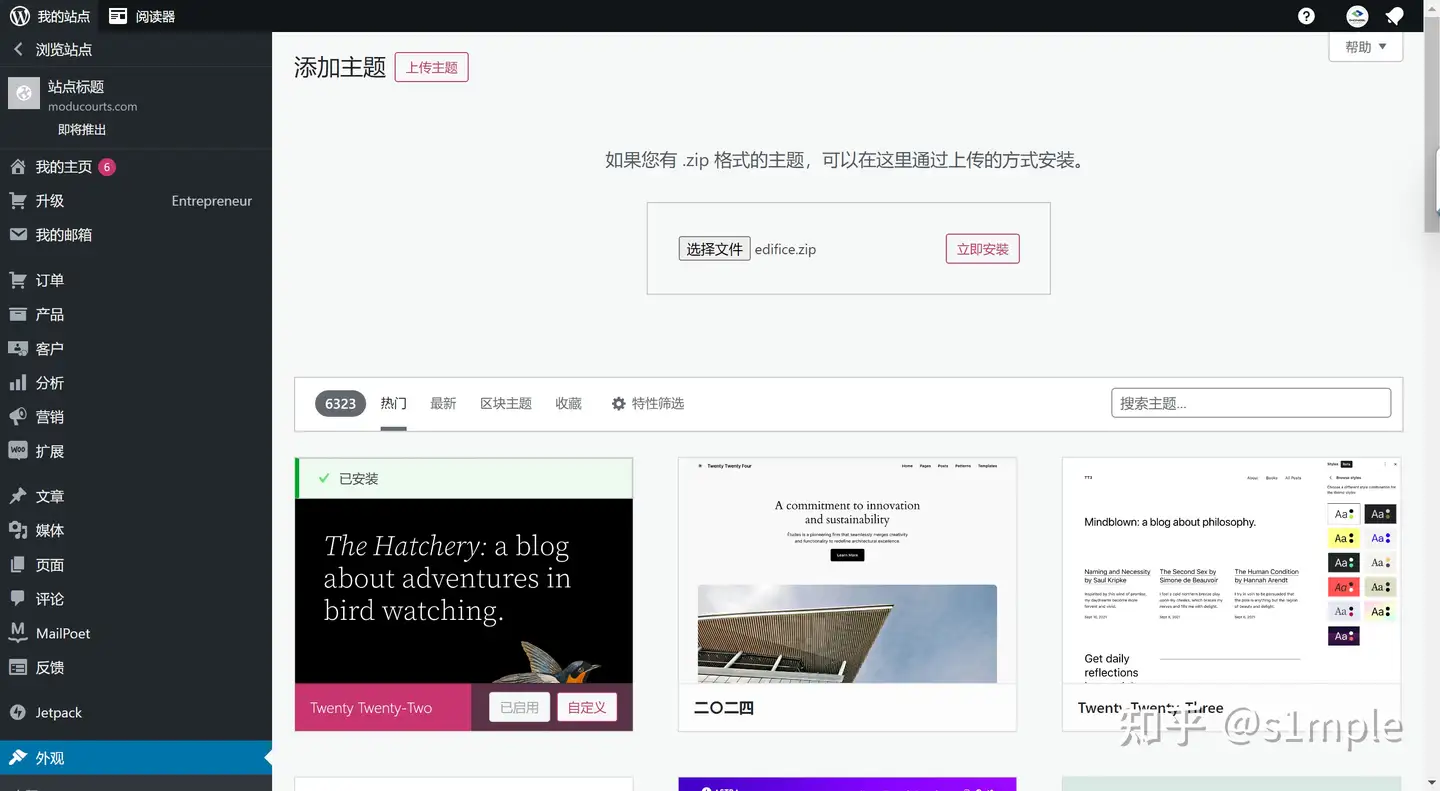Switch to the 收藏 tab

[569, 403]
